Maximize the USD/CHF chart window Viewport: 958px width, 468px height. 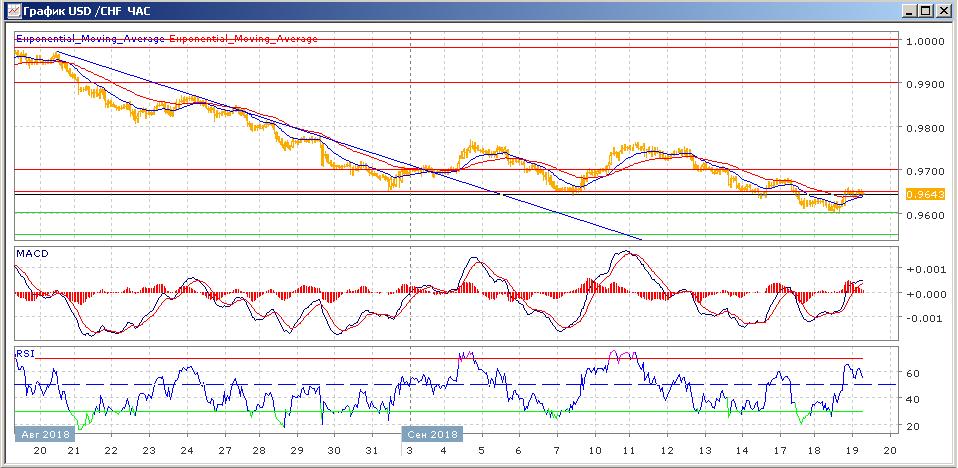pos(926,10)
